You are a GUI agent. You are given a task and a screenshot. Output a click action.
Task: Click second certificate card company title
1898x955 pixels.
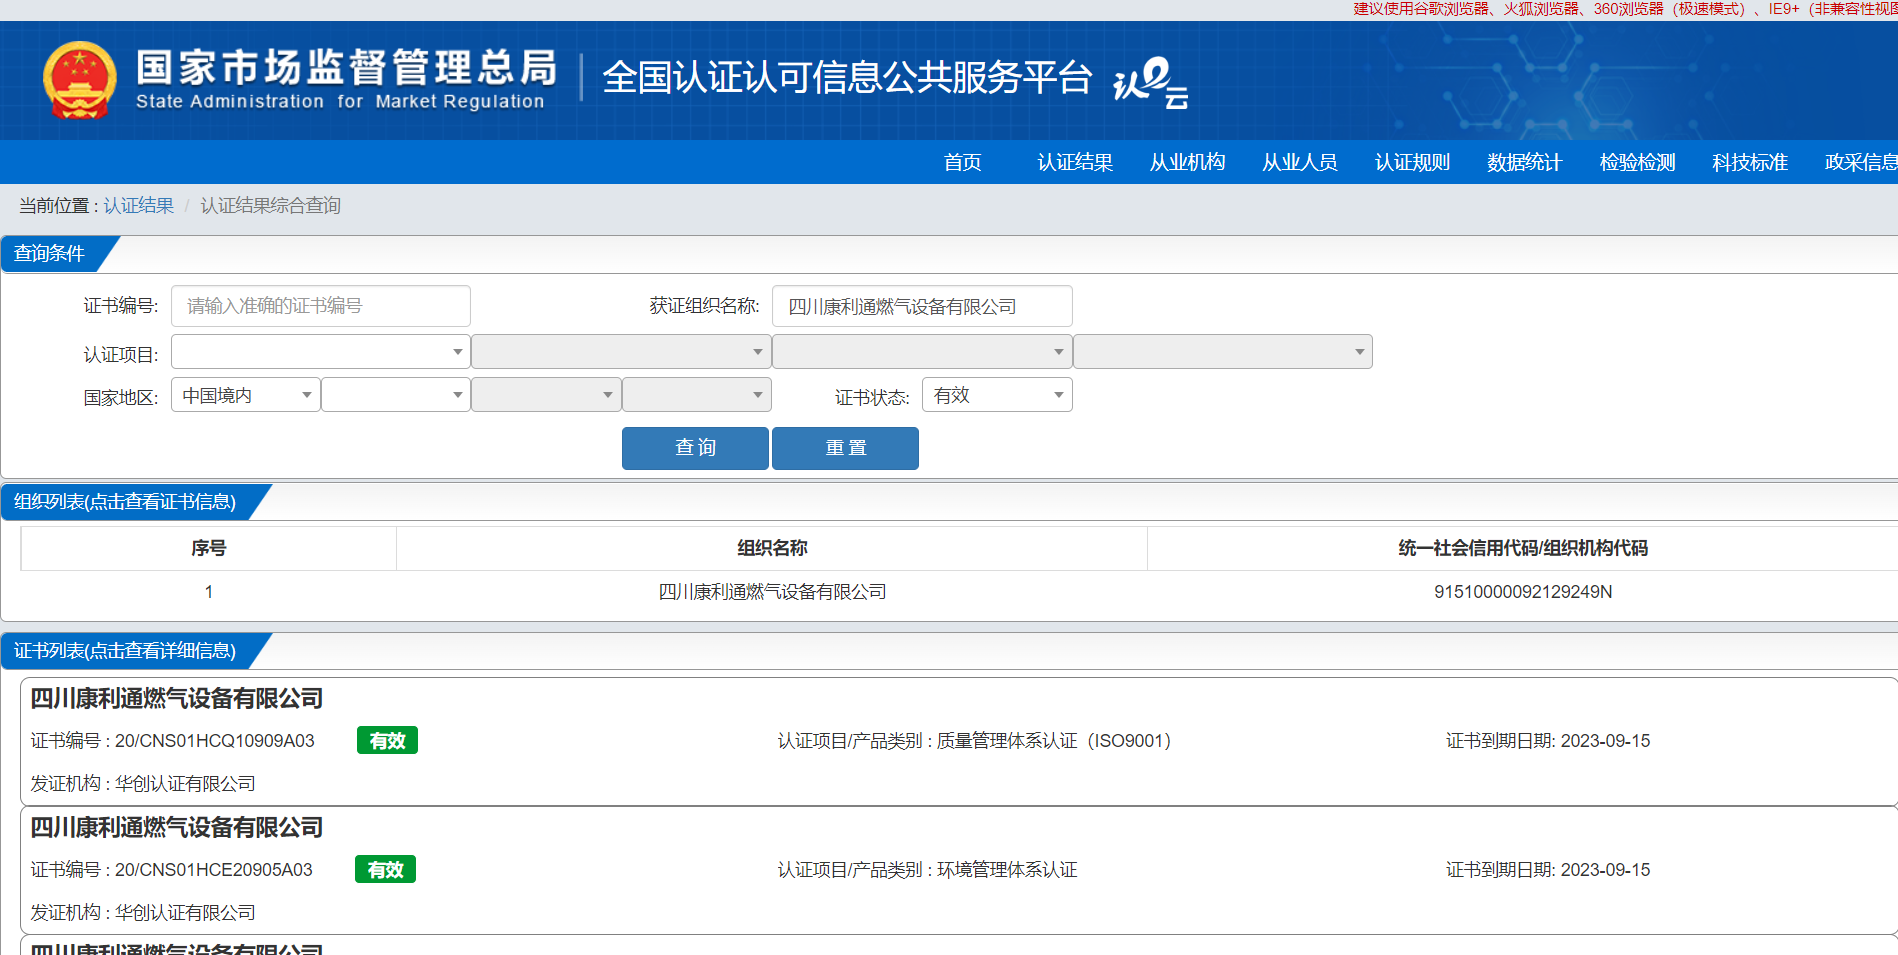pos(177,827)
